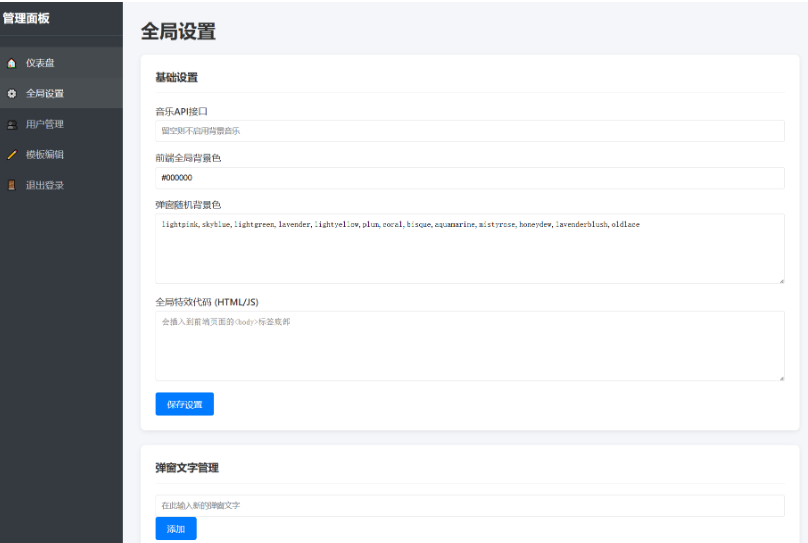Click the 添加 button

pyautogui.click(x=176, y=529)
